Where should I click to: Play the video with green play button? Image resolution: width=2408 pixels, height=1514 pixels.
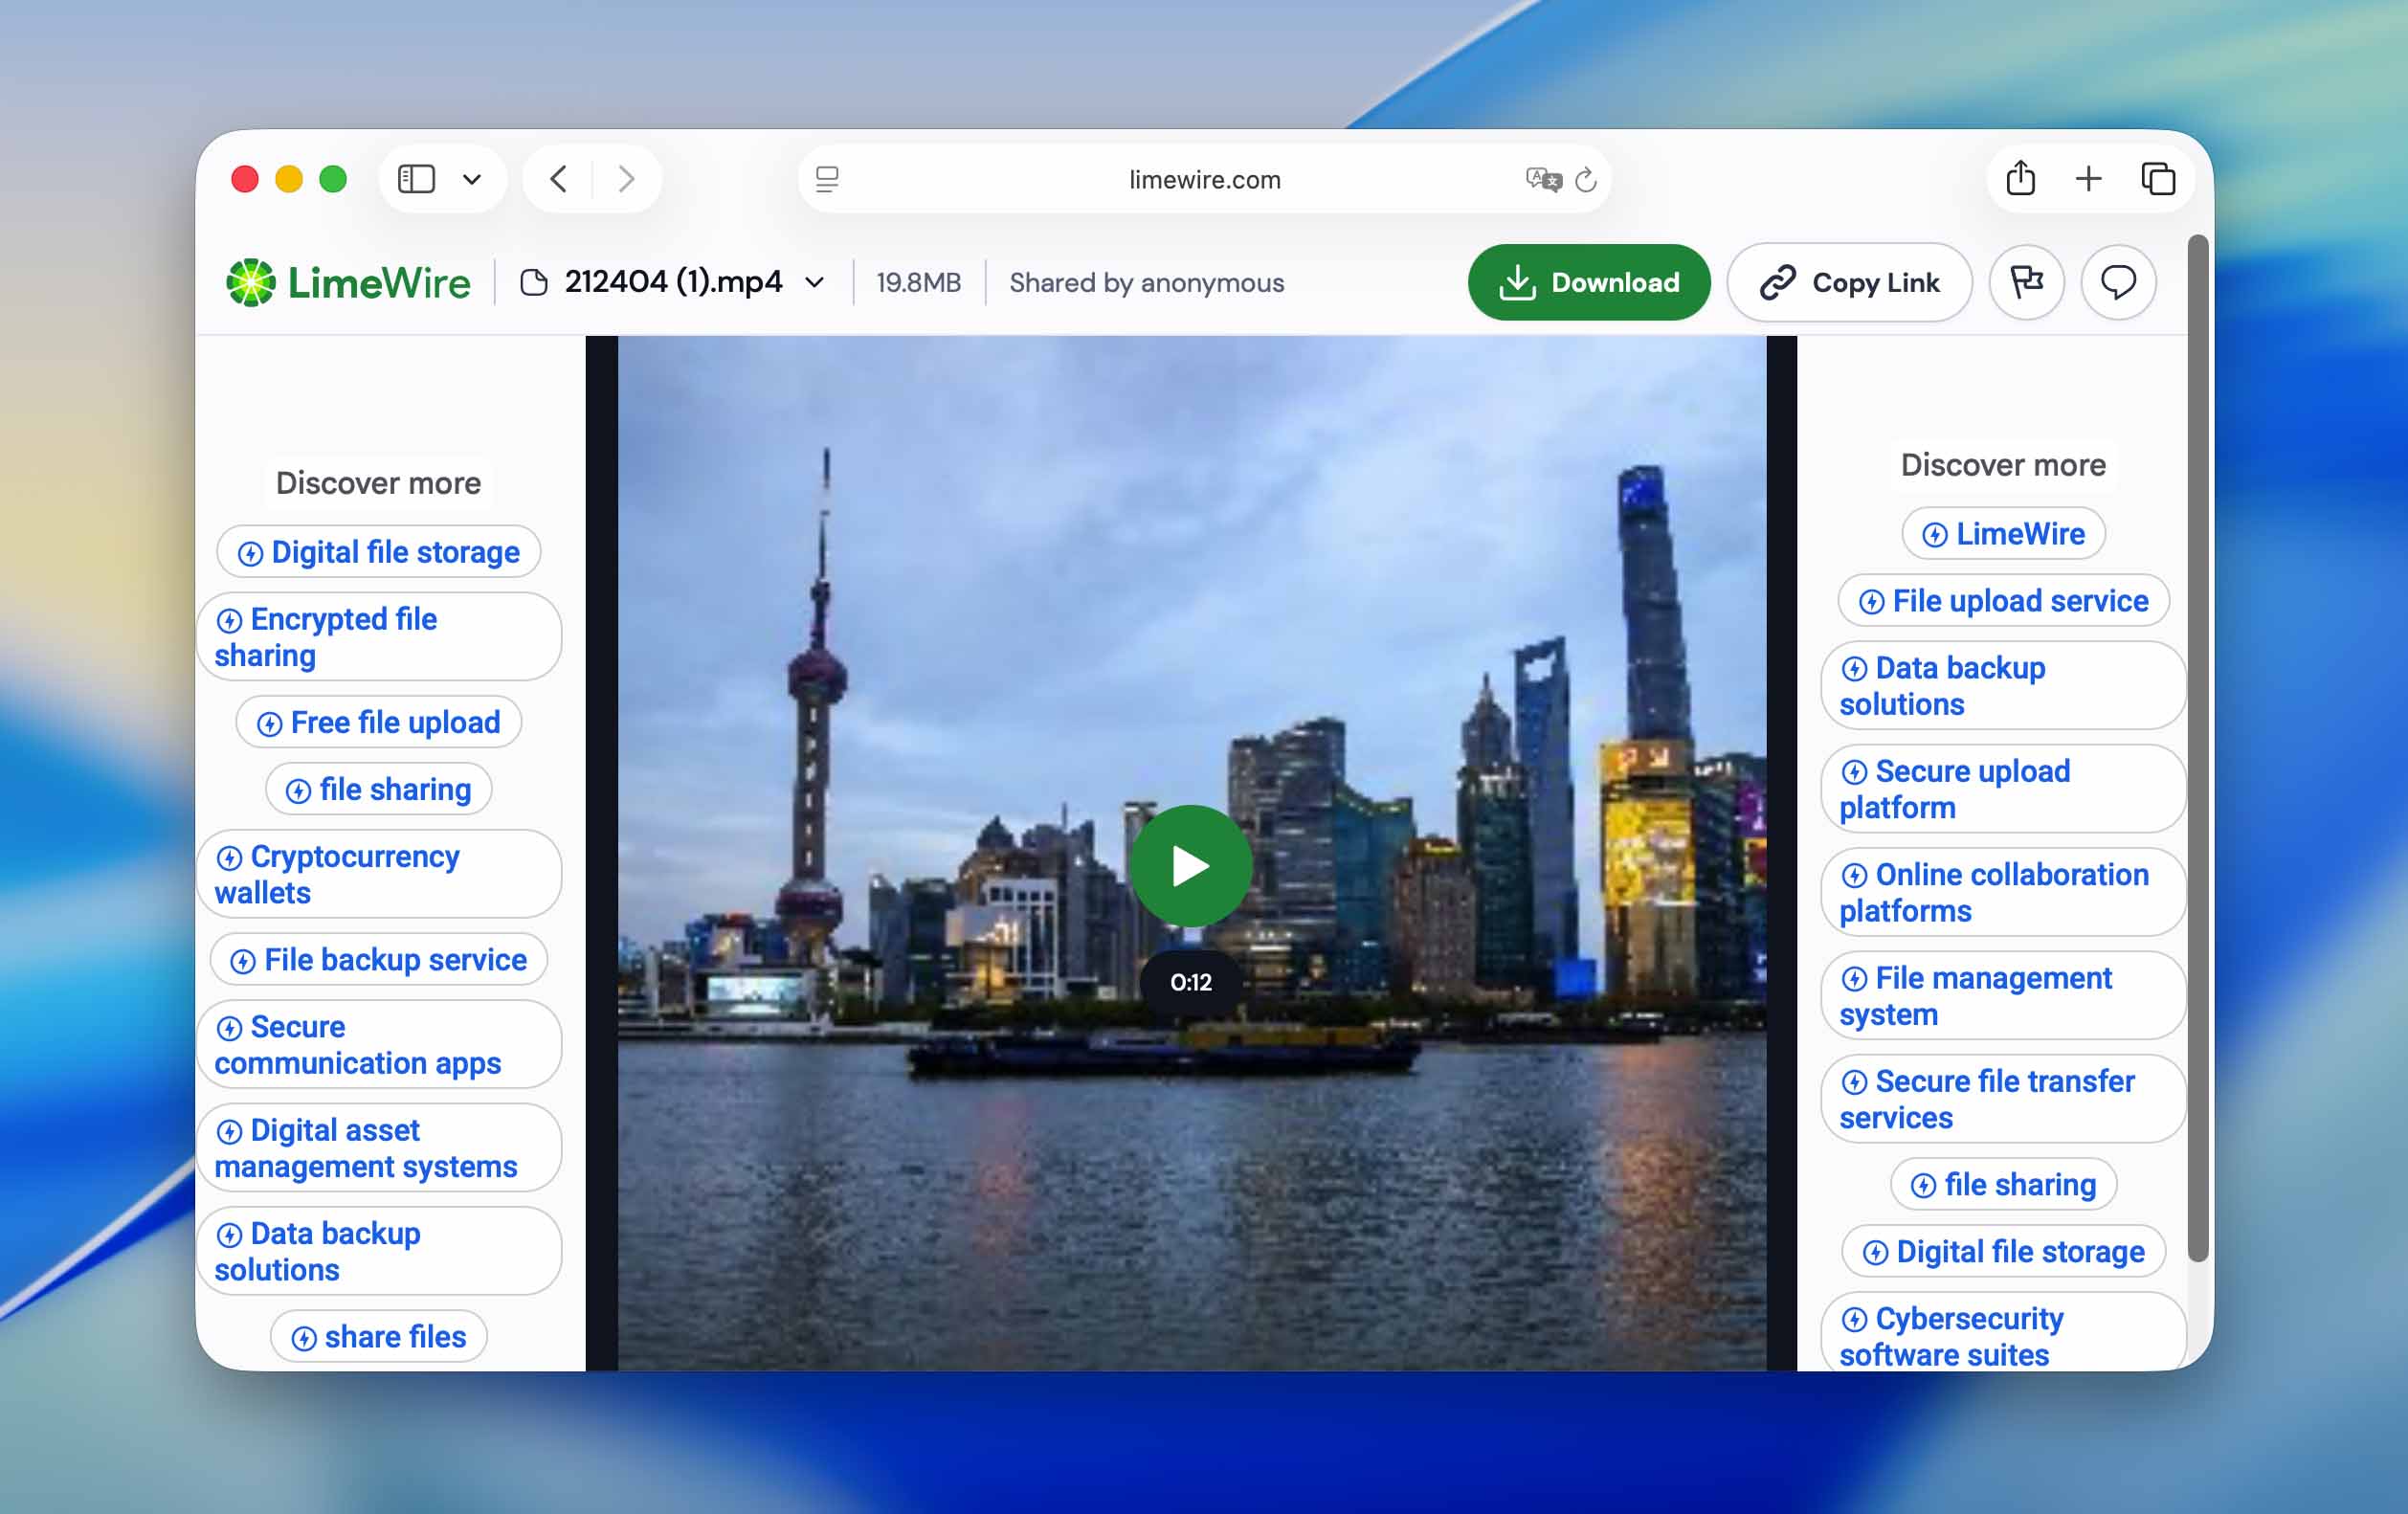1190,865
